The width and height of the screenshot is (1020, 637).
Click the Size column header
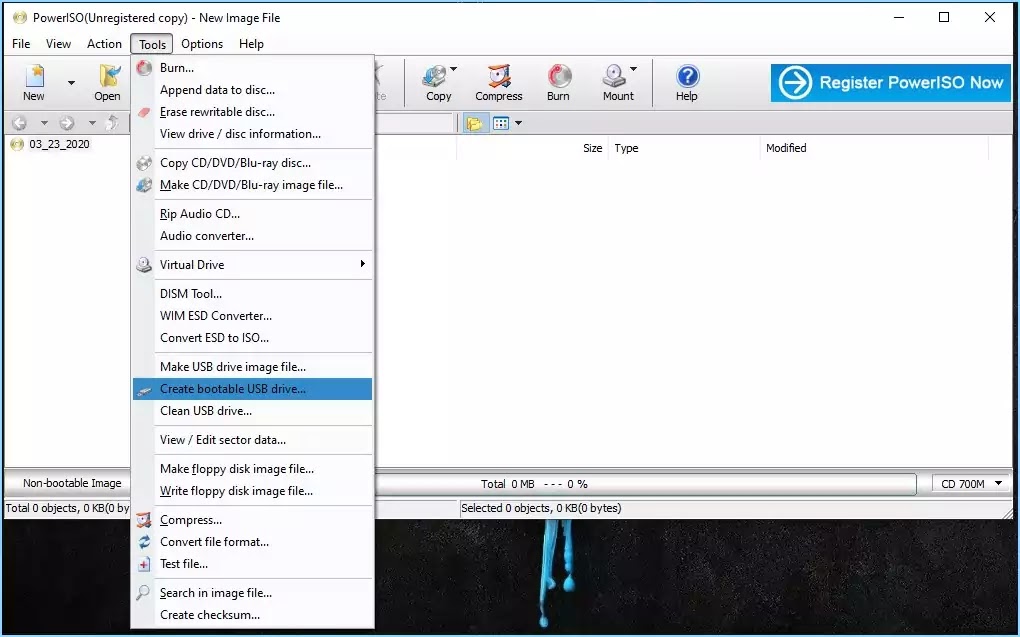point(592,148)
